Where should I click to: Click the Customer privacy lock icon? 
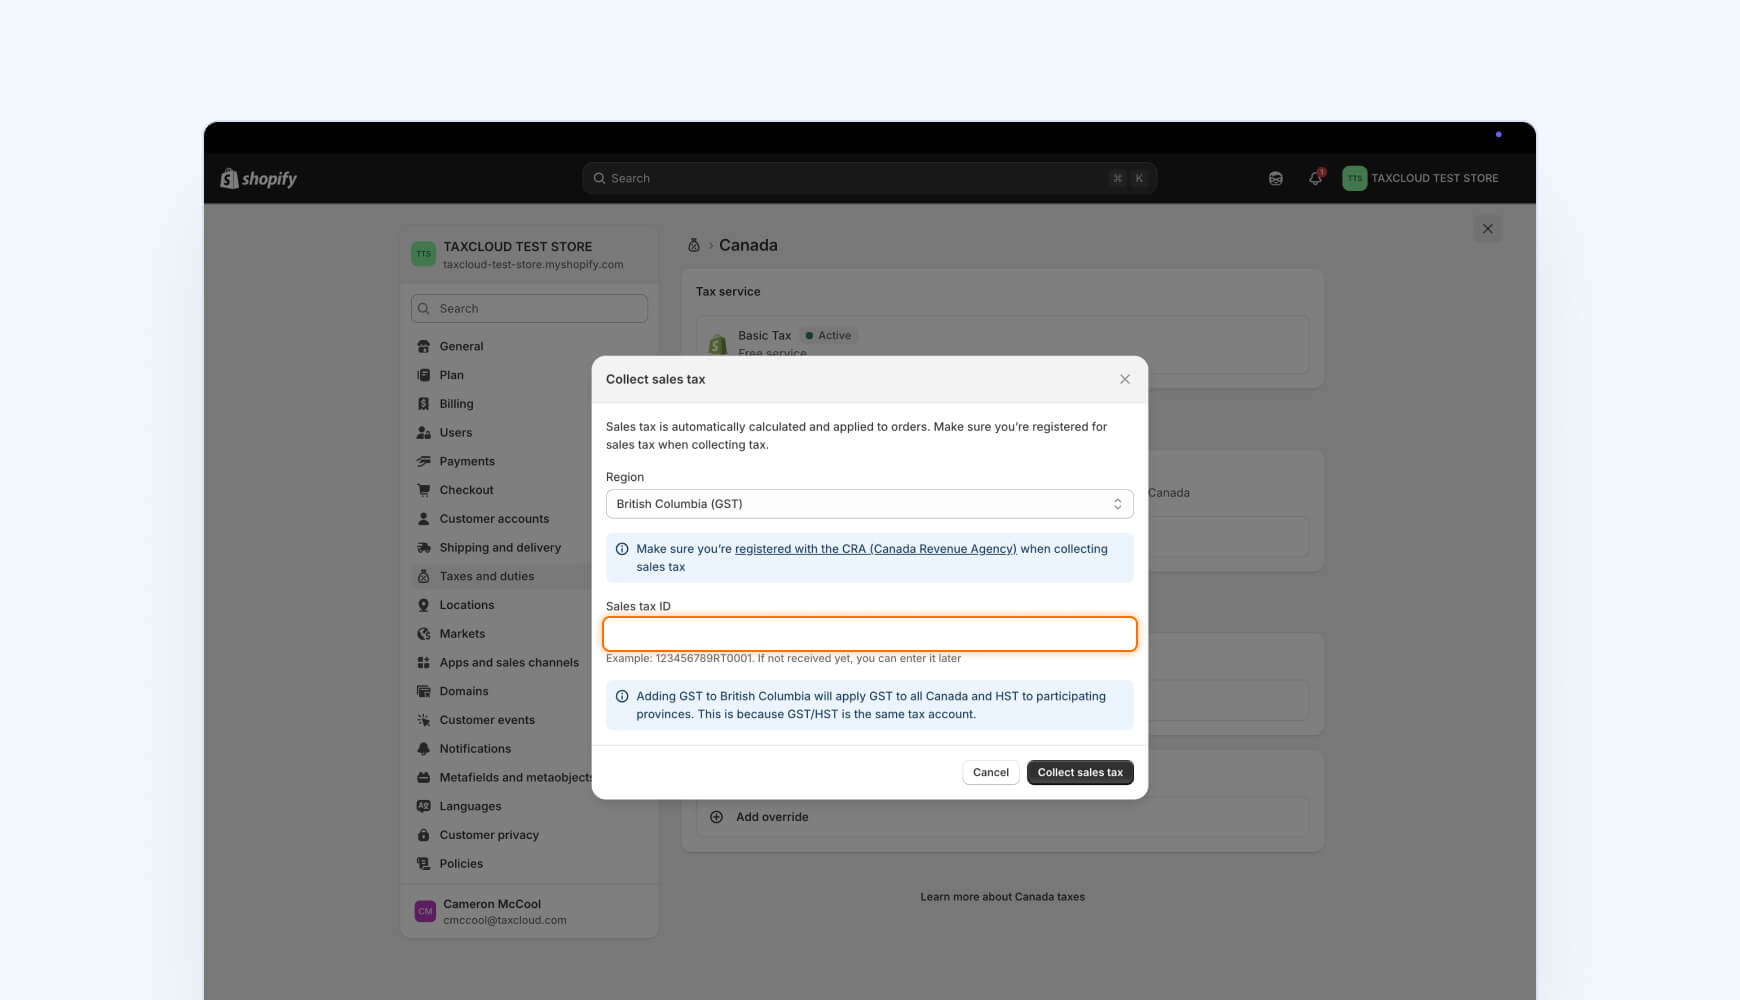coord(424,834)
